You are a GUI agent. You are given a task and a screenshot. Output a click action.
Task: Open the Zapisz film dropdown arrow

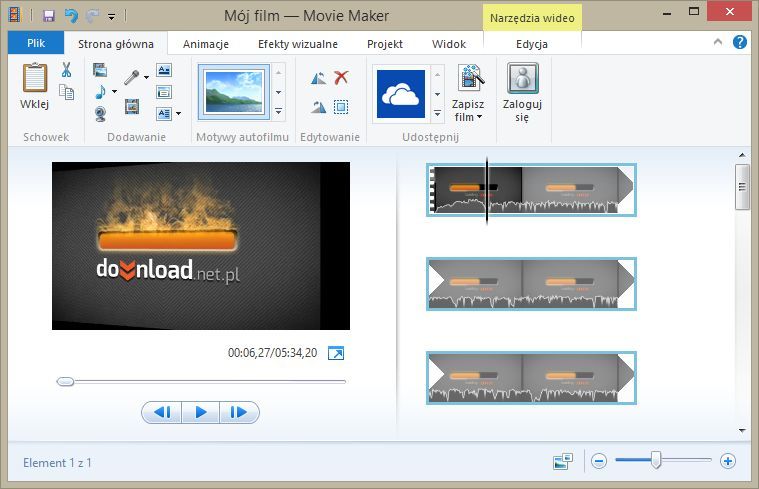tap(479, 117)
